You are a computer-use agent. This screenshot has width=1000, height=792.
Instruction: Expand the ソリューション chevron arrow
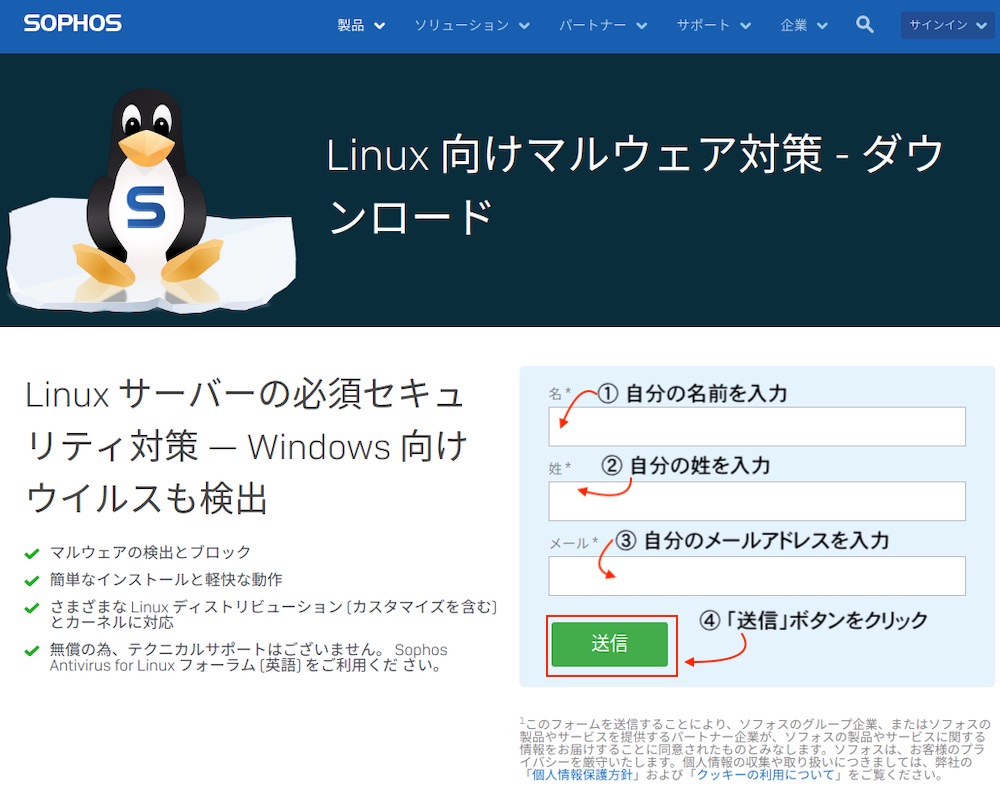point(524,26)
